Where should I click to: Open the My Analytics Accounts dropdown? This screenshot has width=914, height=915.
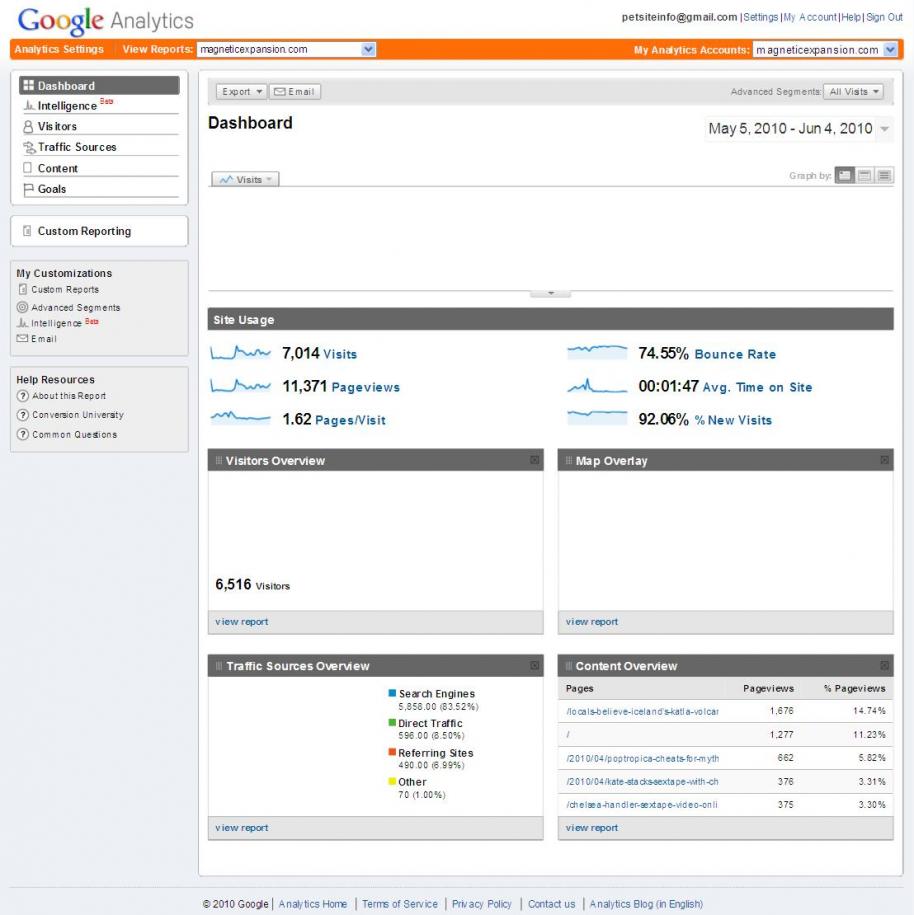pos(890,50)
